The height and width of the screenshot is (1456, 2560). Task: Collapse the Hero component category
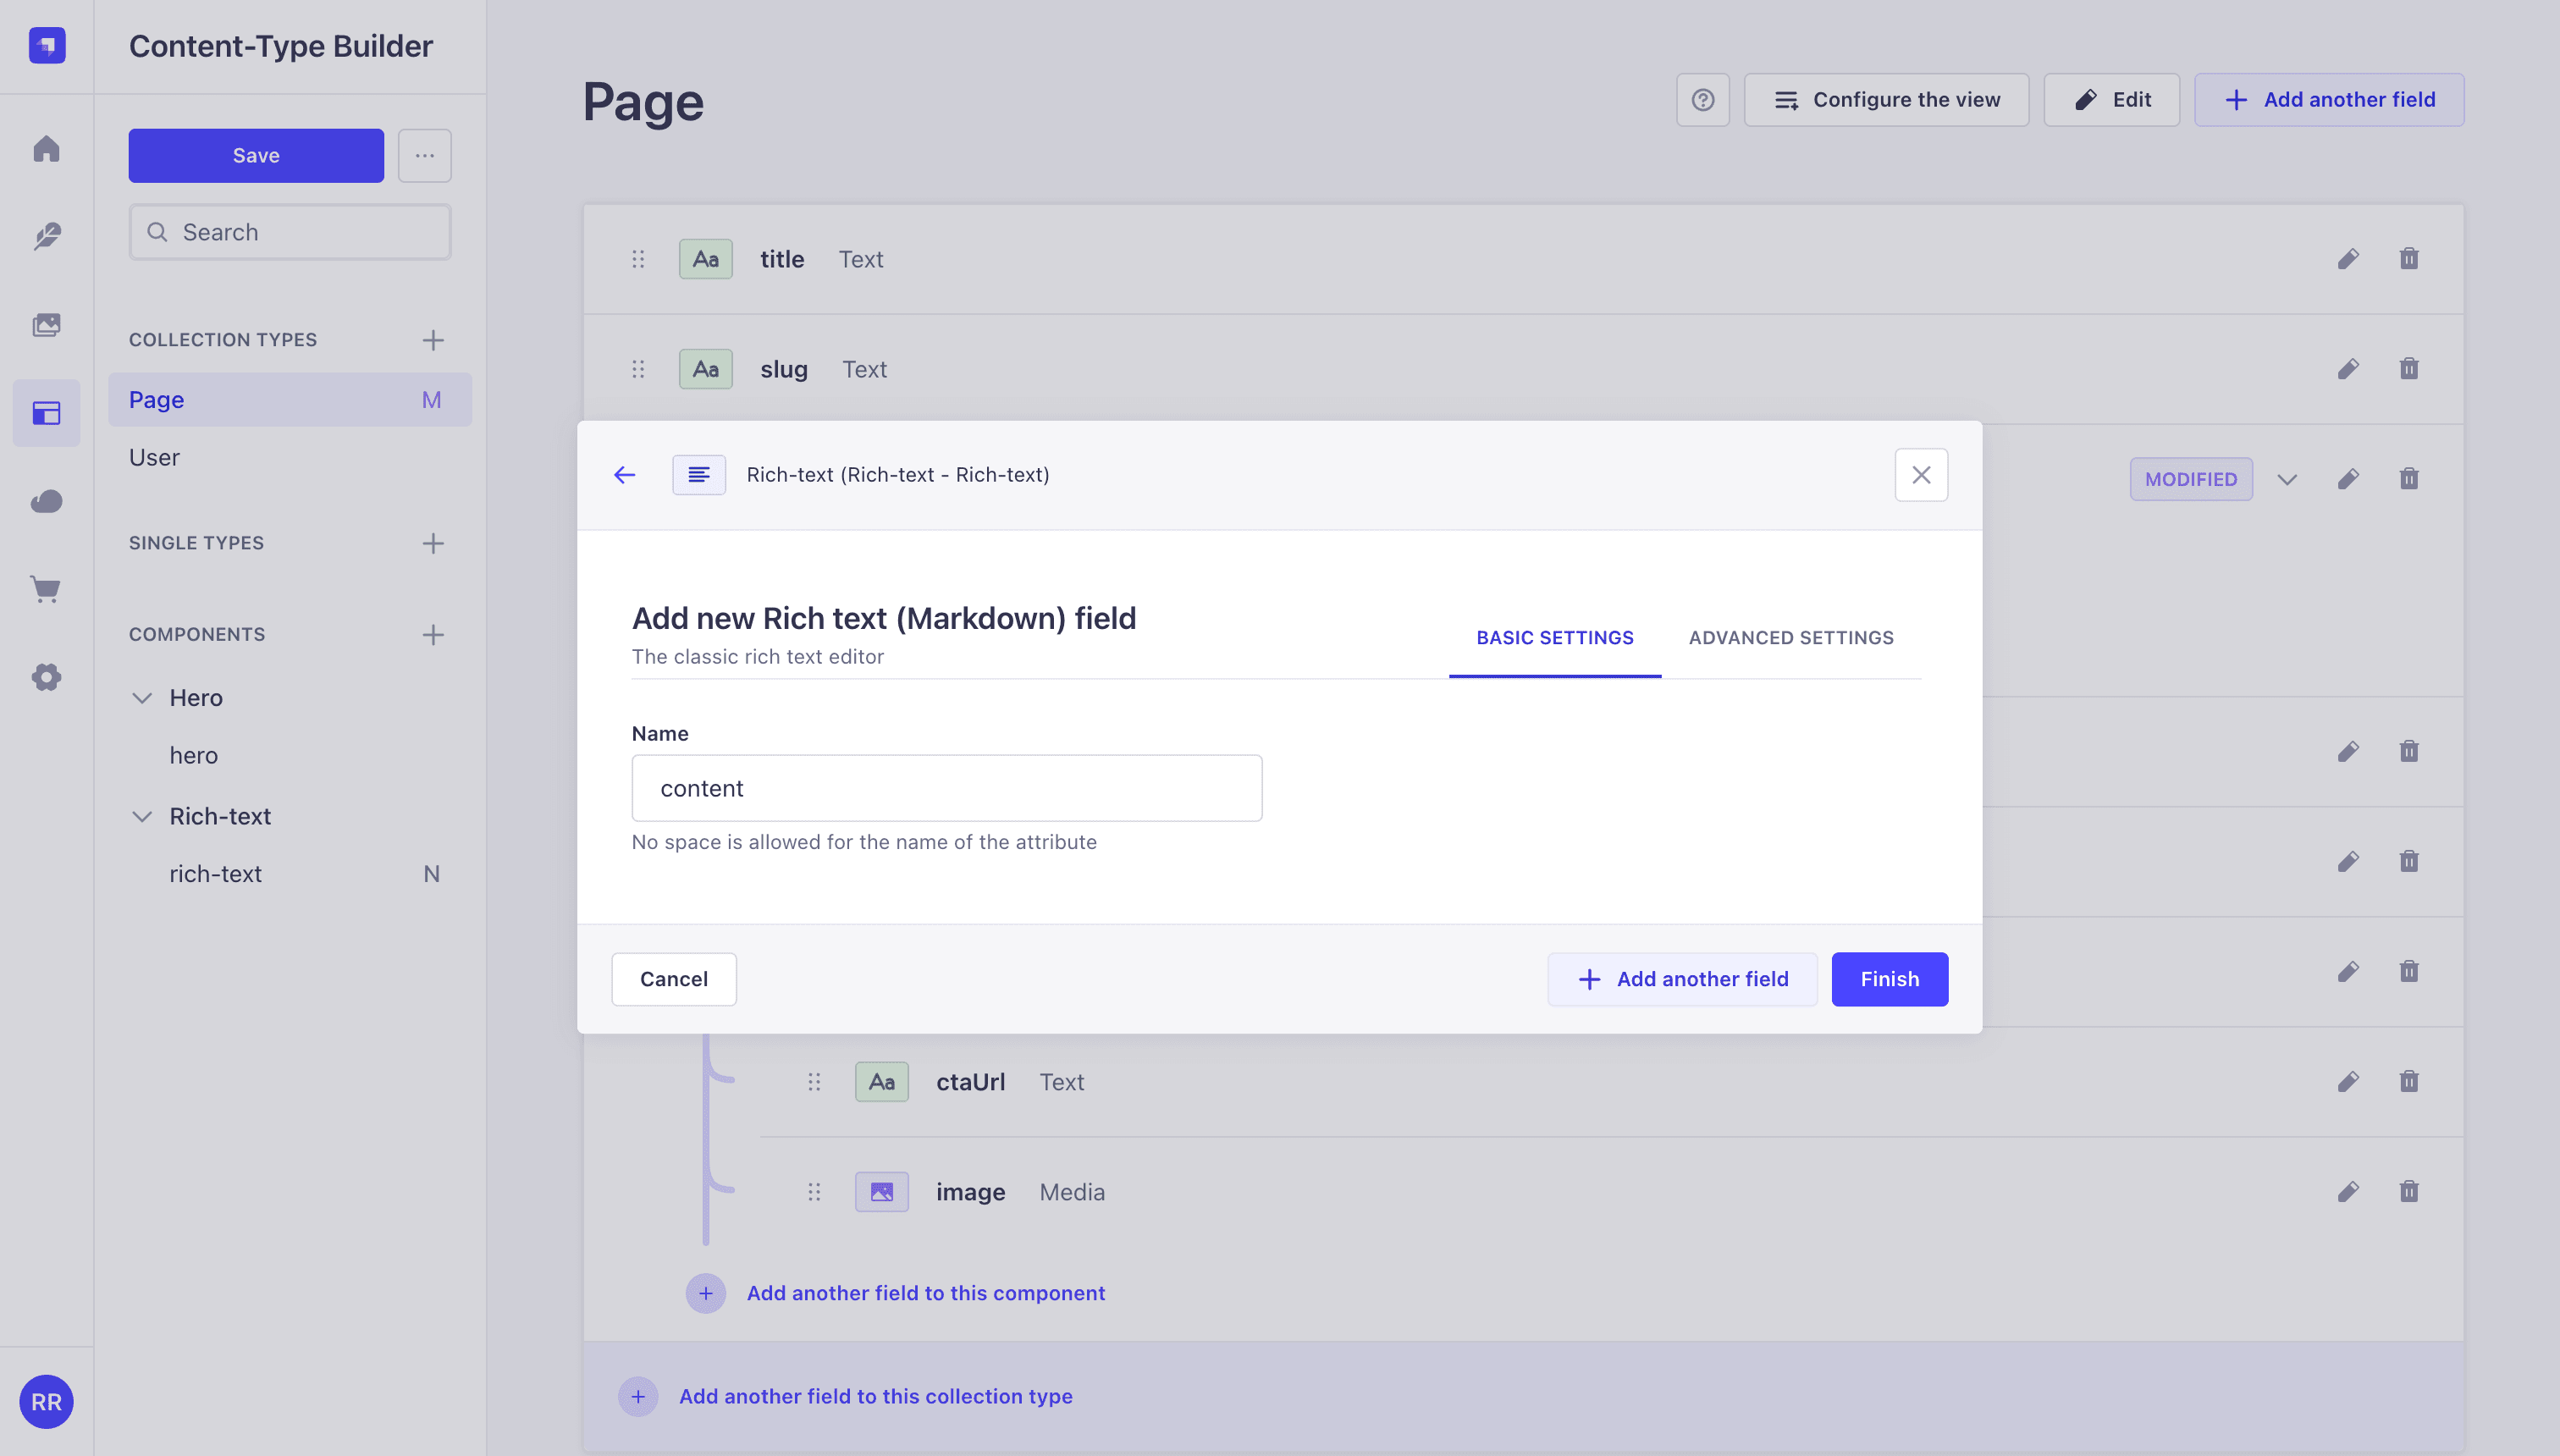click(142, 698)
